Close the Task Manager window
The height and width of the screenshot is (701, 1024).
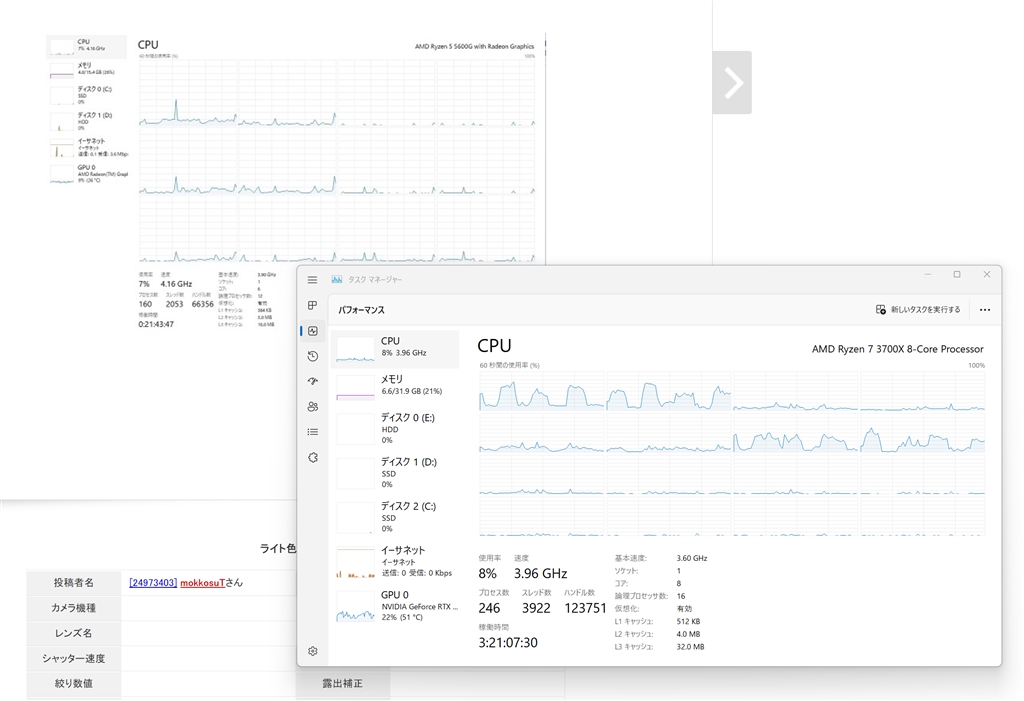click(987, 274)
